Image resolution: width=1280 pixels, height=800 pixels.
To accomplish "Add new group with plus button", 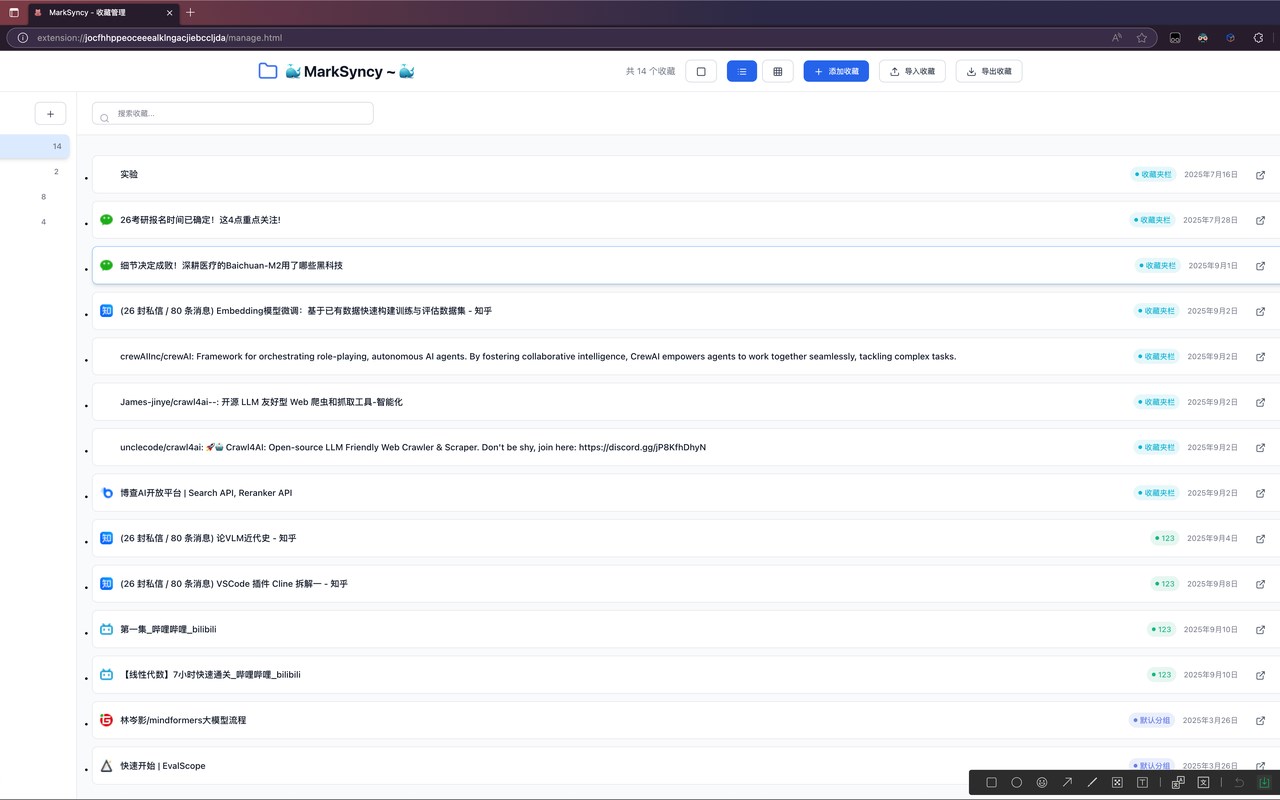I will point(50,114).
